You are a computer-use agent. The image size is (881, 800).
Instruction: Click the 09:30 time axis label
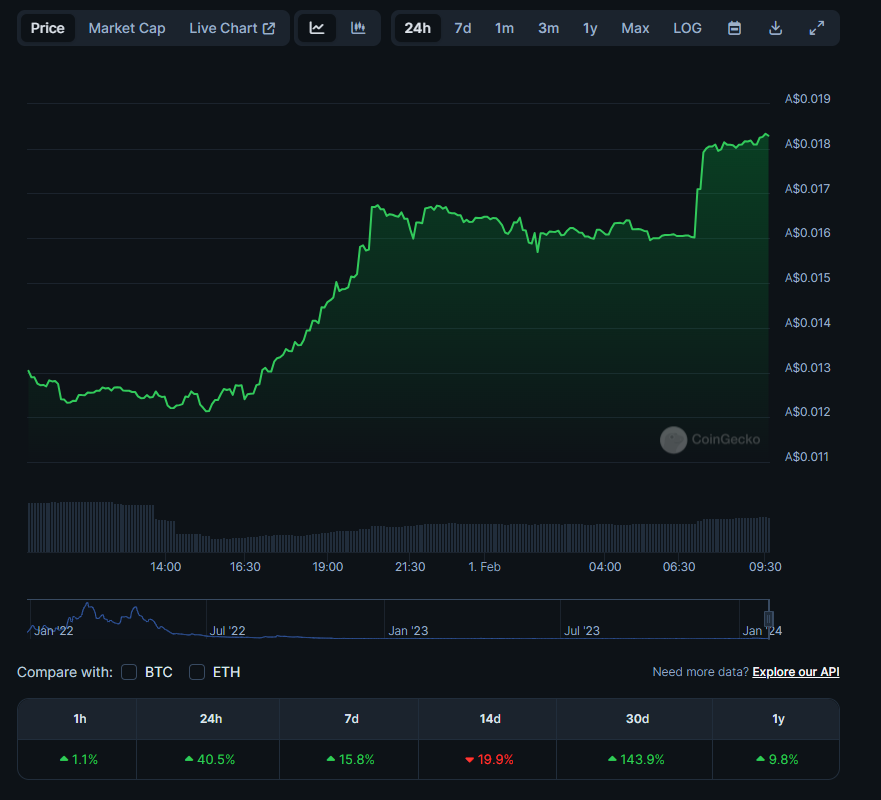coord(765,567)
